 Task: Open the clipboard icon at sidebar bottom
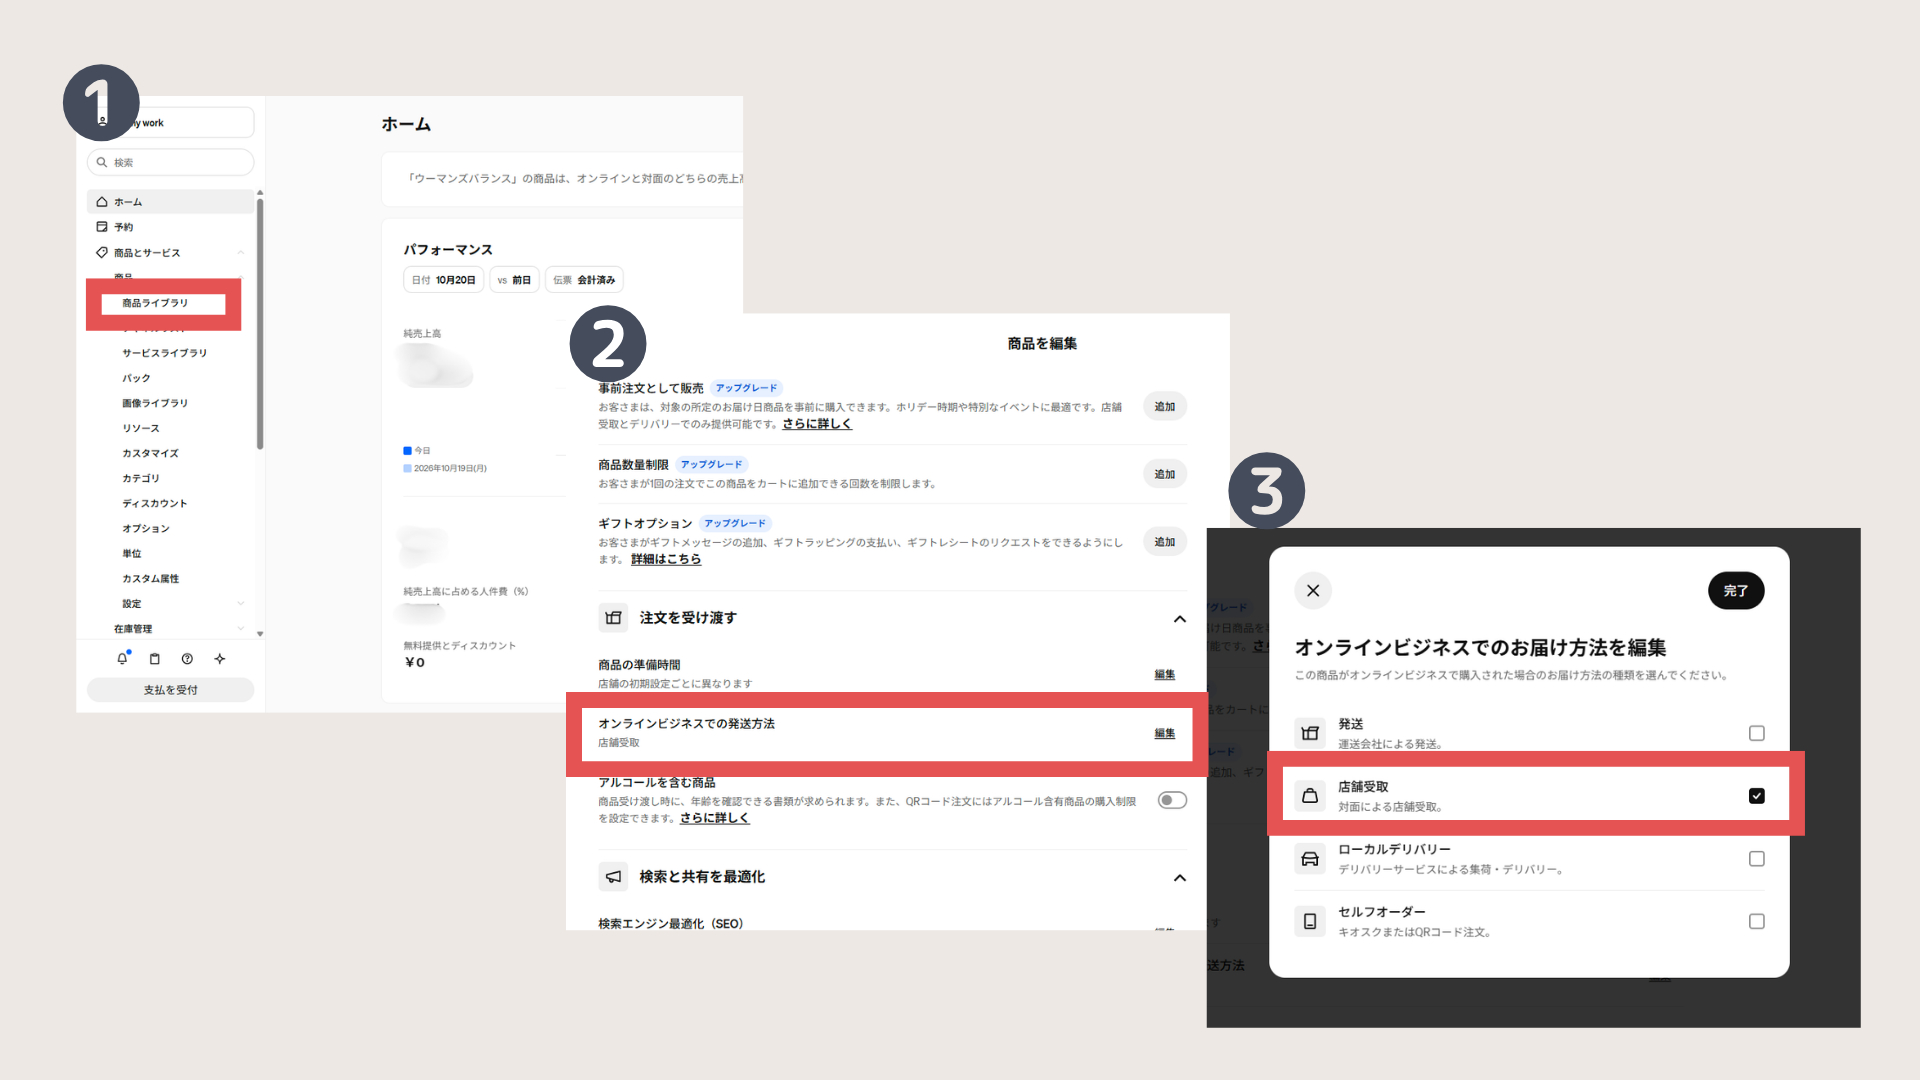point(155,659)
